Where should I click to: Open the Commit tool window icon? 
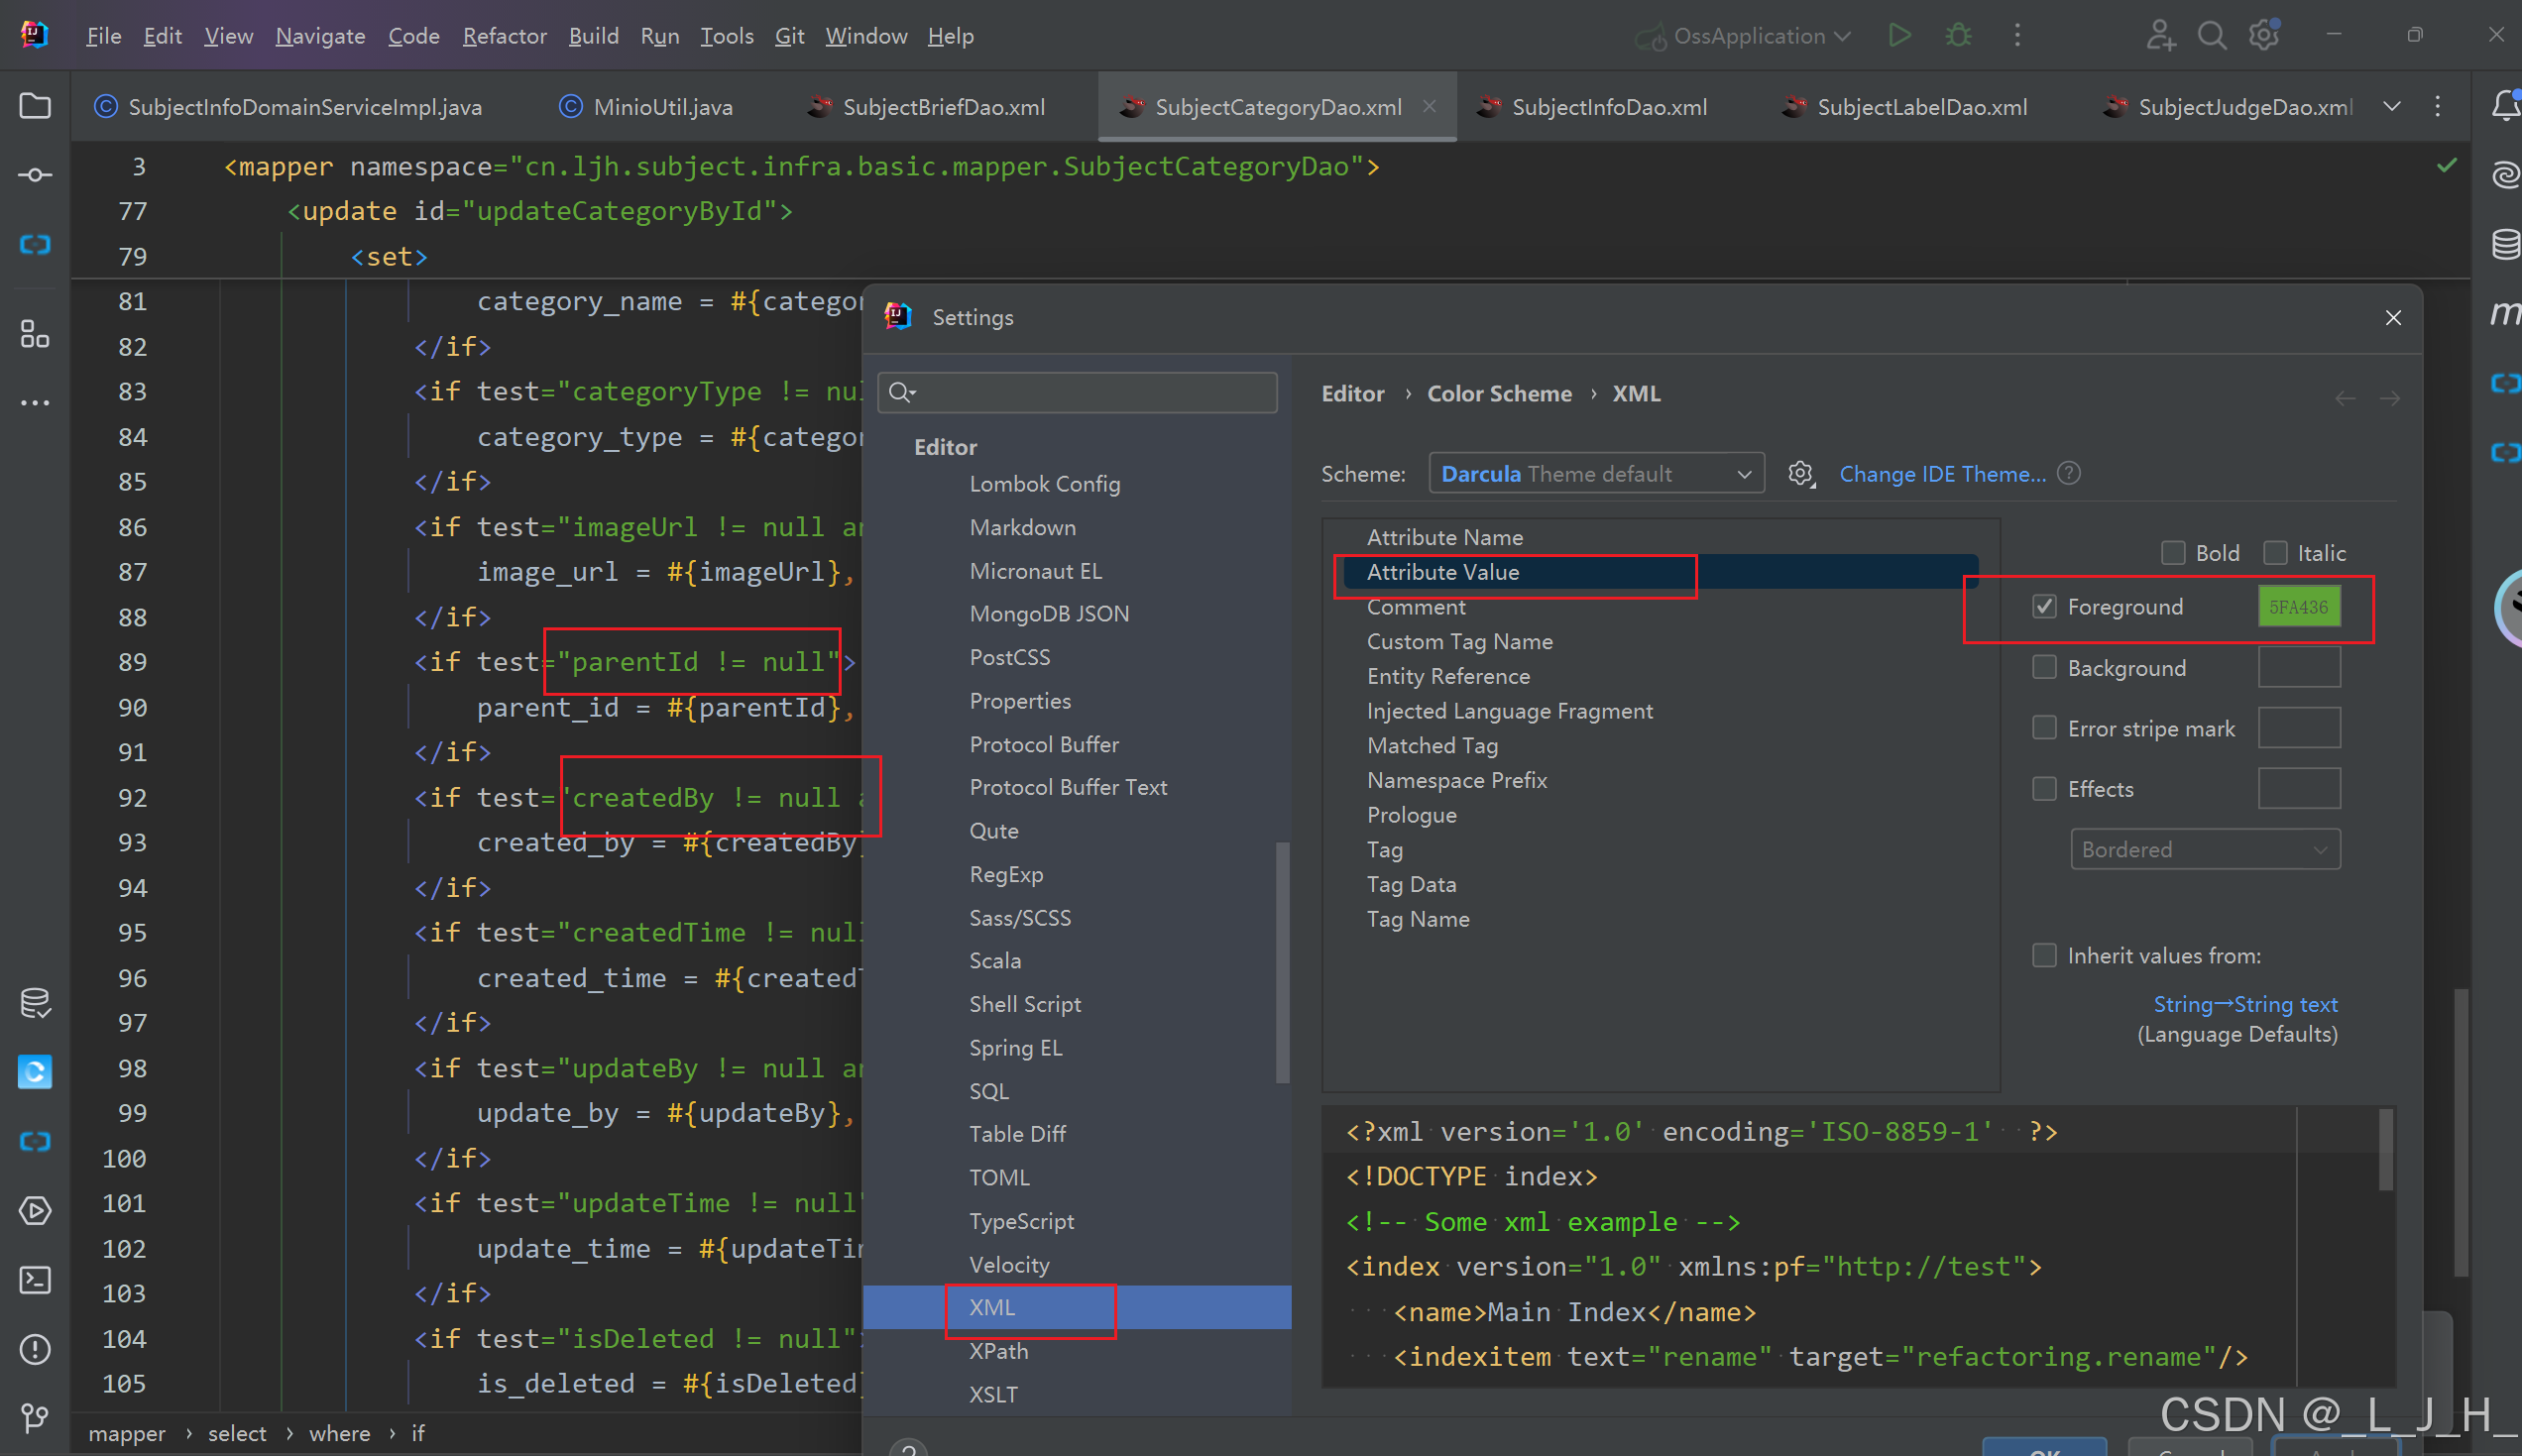[35, 175]
